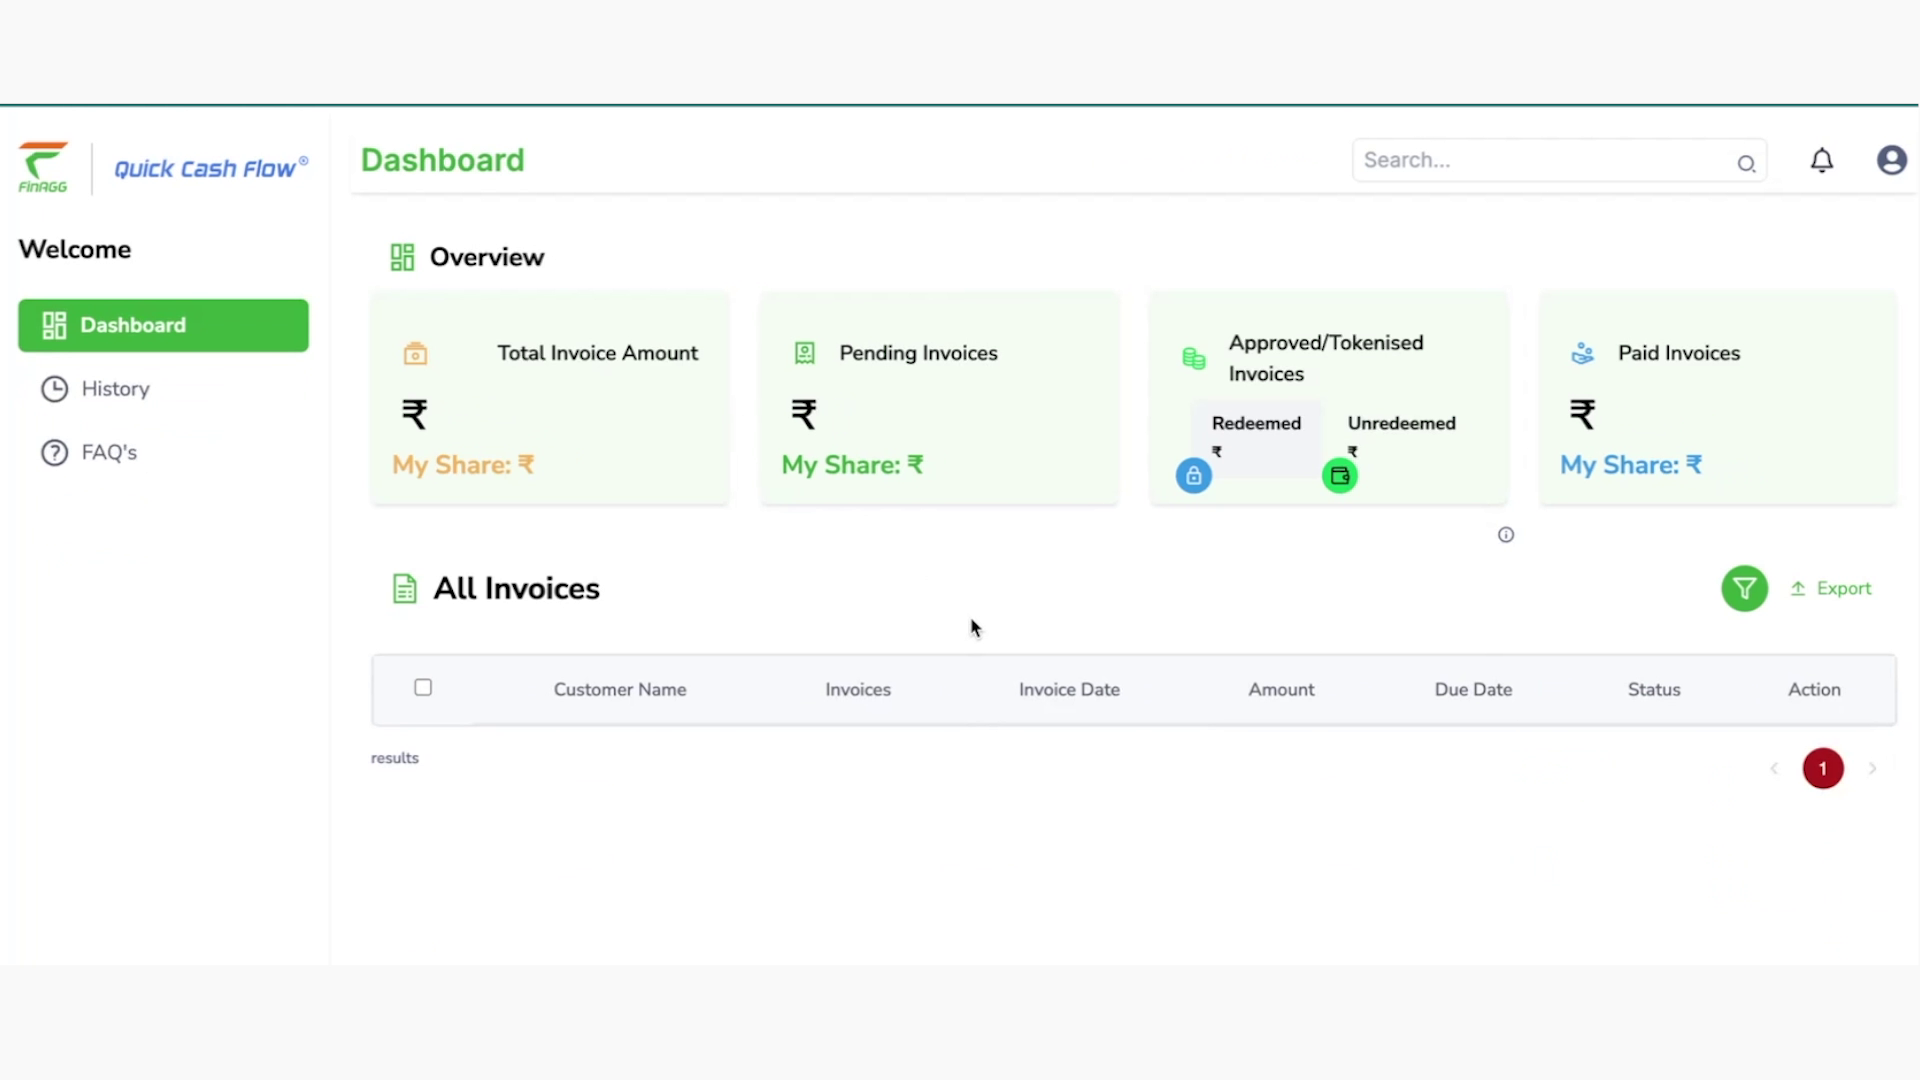Click the search magnifier icon
This screenshot has width=1920, height=1080.
click(1747, 163)
